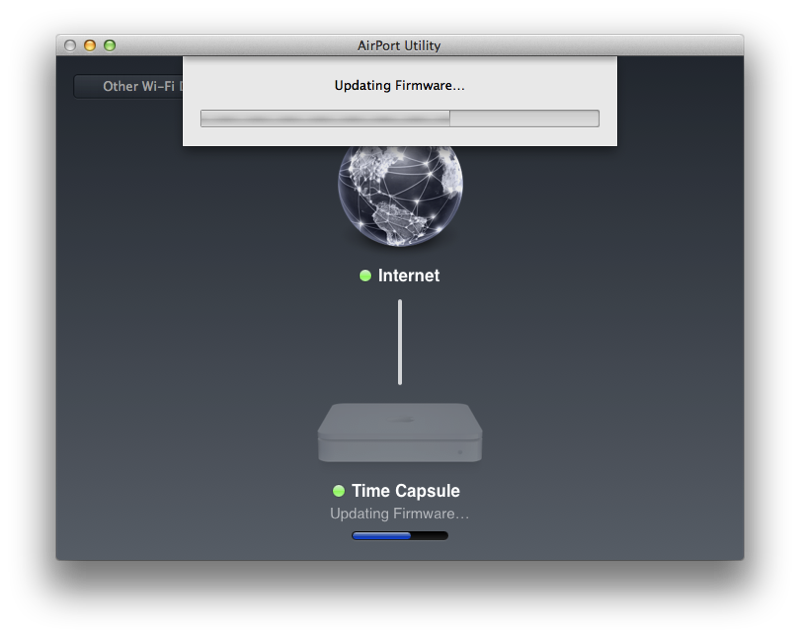Click the line connecting Internet and Time Capsule

(x=400, y=342)
